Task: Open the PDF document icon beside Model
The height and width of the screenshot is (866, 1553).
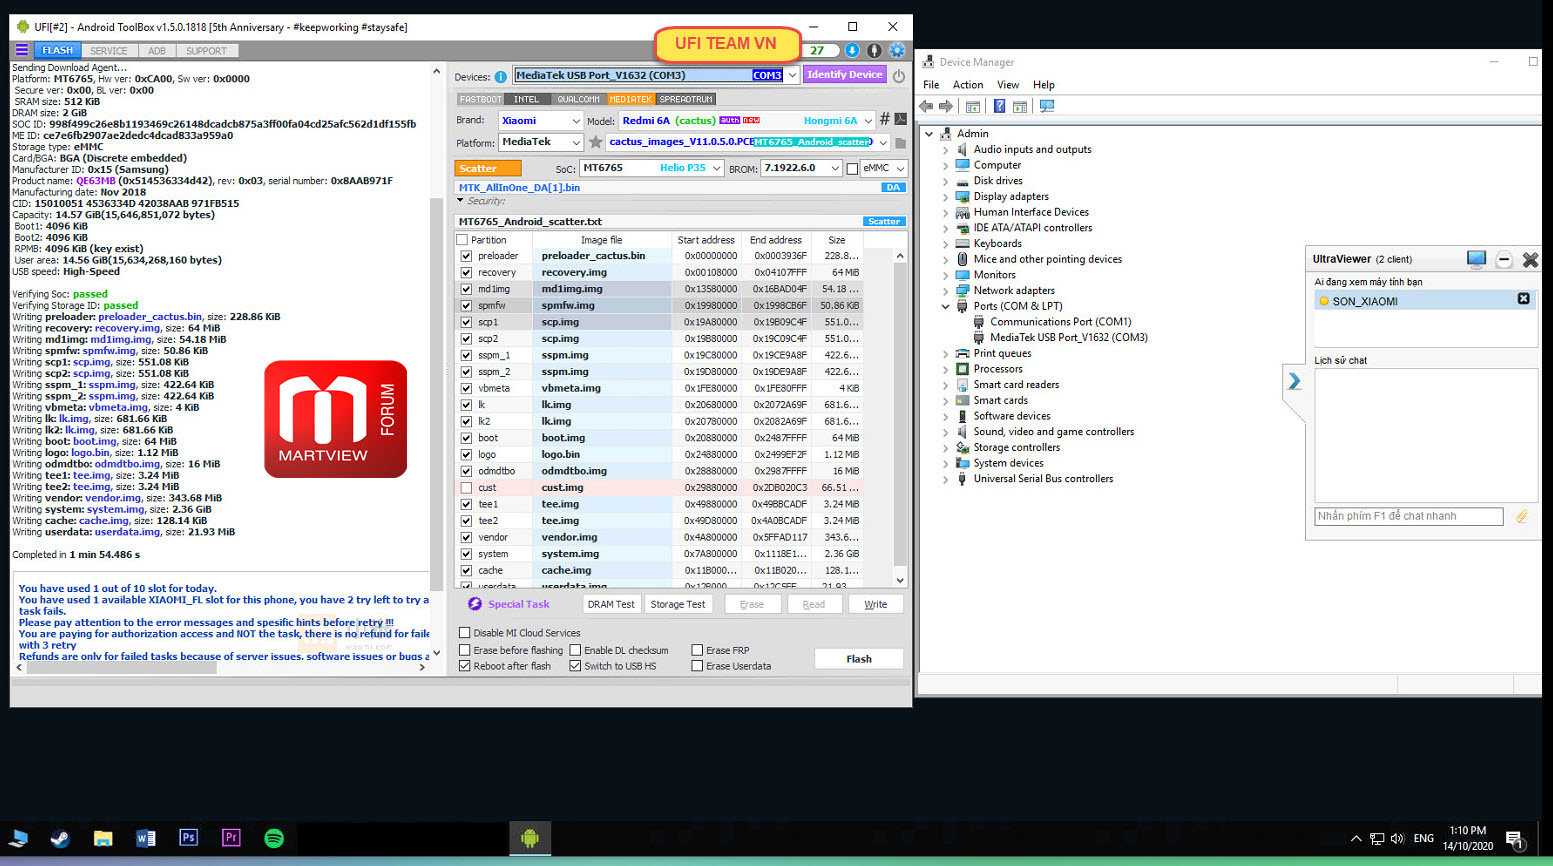Action: [x=900, y=119]
